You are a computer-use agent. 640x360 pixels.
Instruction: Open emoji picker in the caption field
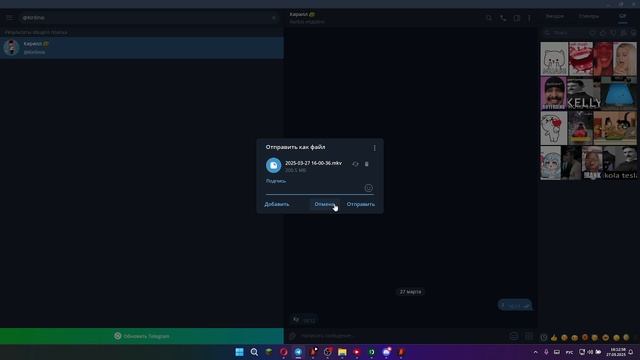click(x=368, y=188)
